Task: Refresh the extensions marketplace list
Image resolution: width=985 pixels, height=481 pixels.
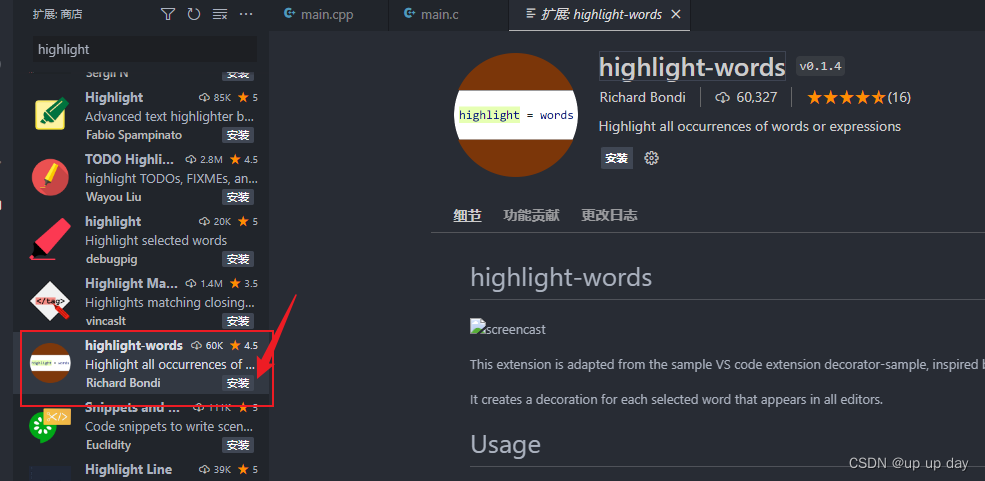Action: pos(193,14)
